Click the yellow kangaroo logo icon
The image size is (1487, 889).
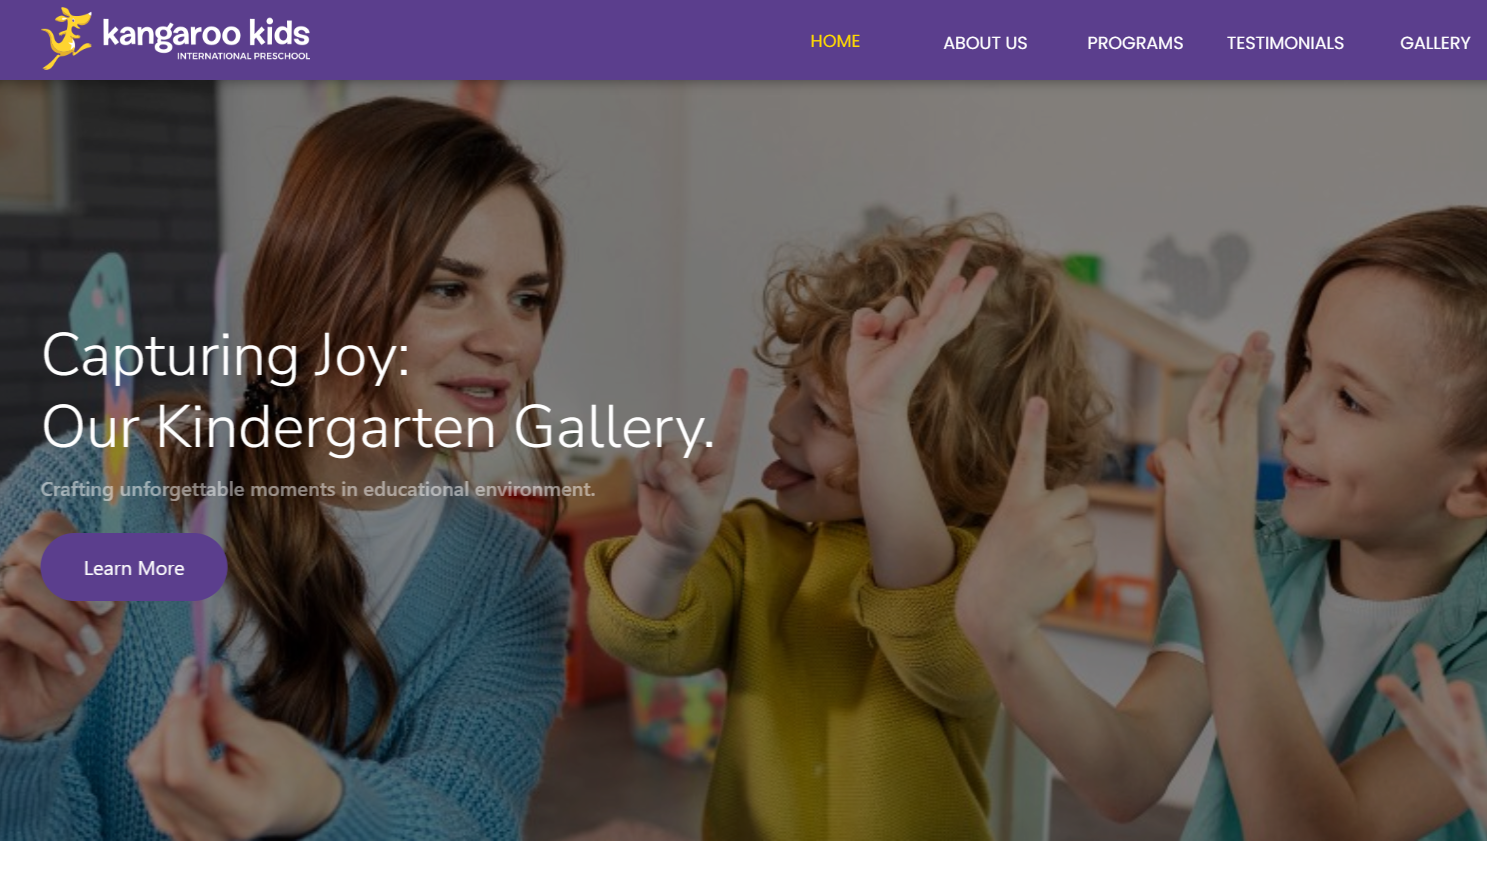pyautogui.click(x=66, y=39)
